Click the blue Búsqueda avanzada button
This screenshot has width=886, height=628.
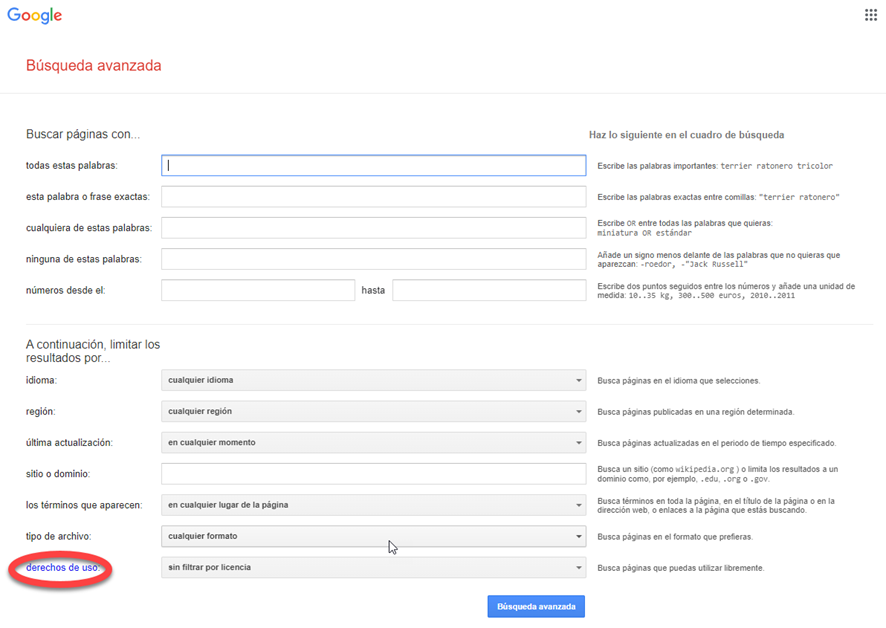536,606
